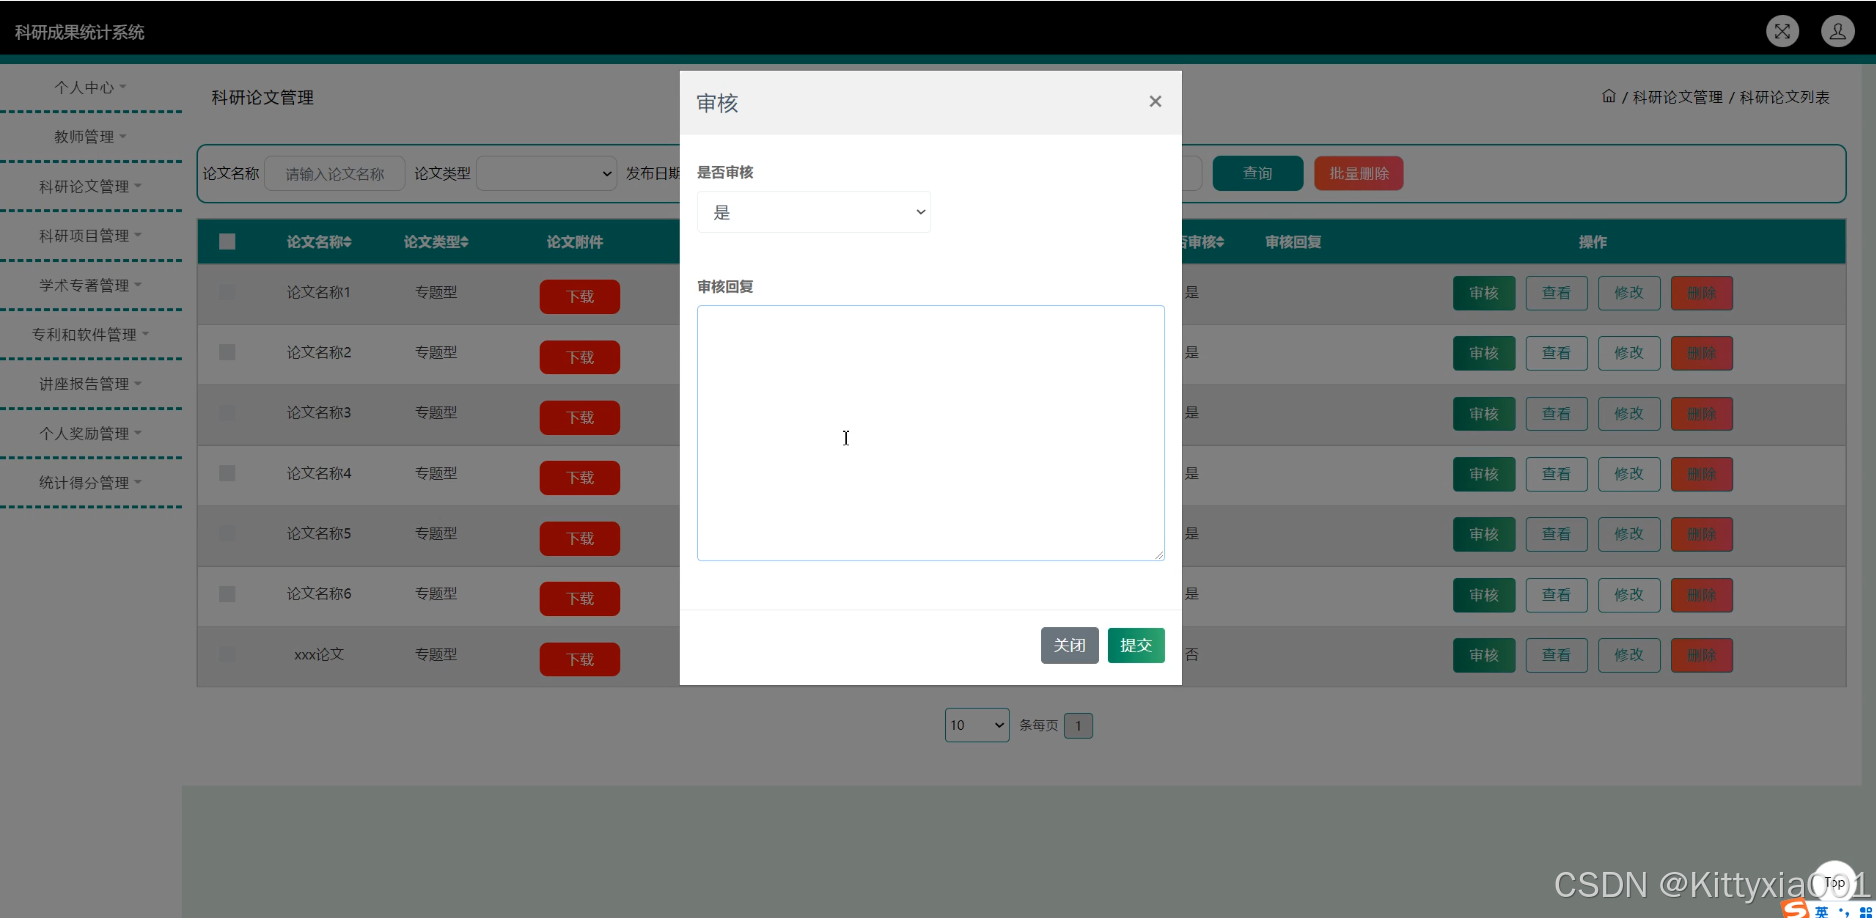The width and height of the screenshot is (1876, 918).
Task: Open the page size dropdown showing 10
Action: 977,725
